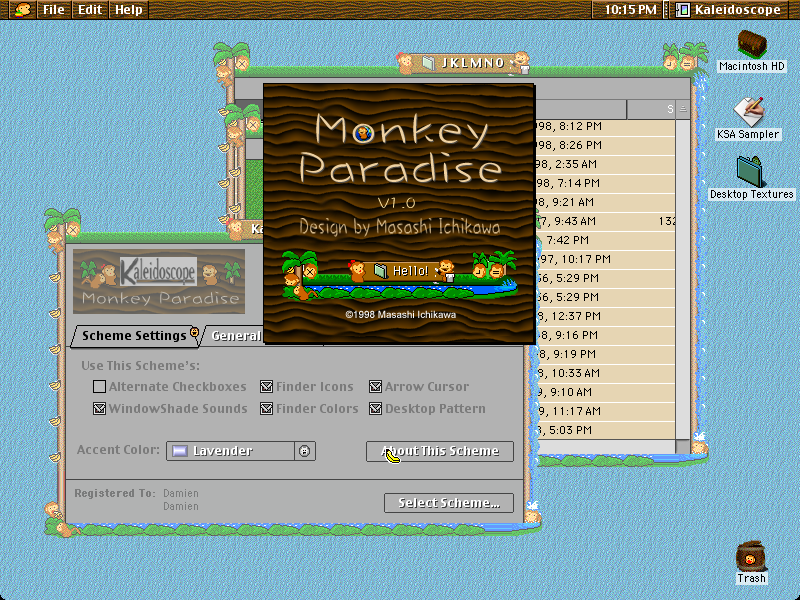This screenshot has width=800, height=600.
Task: Select the row dated 7:14 PM
Action: [x=605, y=183]
